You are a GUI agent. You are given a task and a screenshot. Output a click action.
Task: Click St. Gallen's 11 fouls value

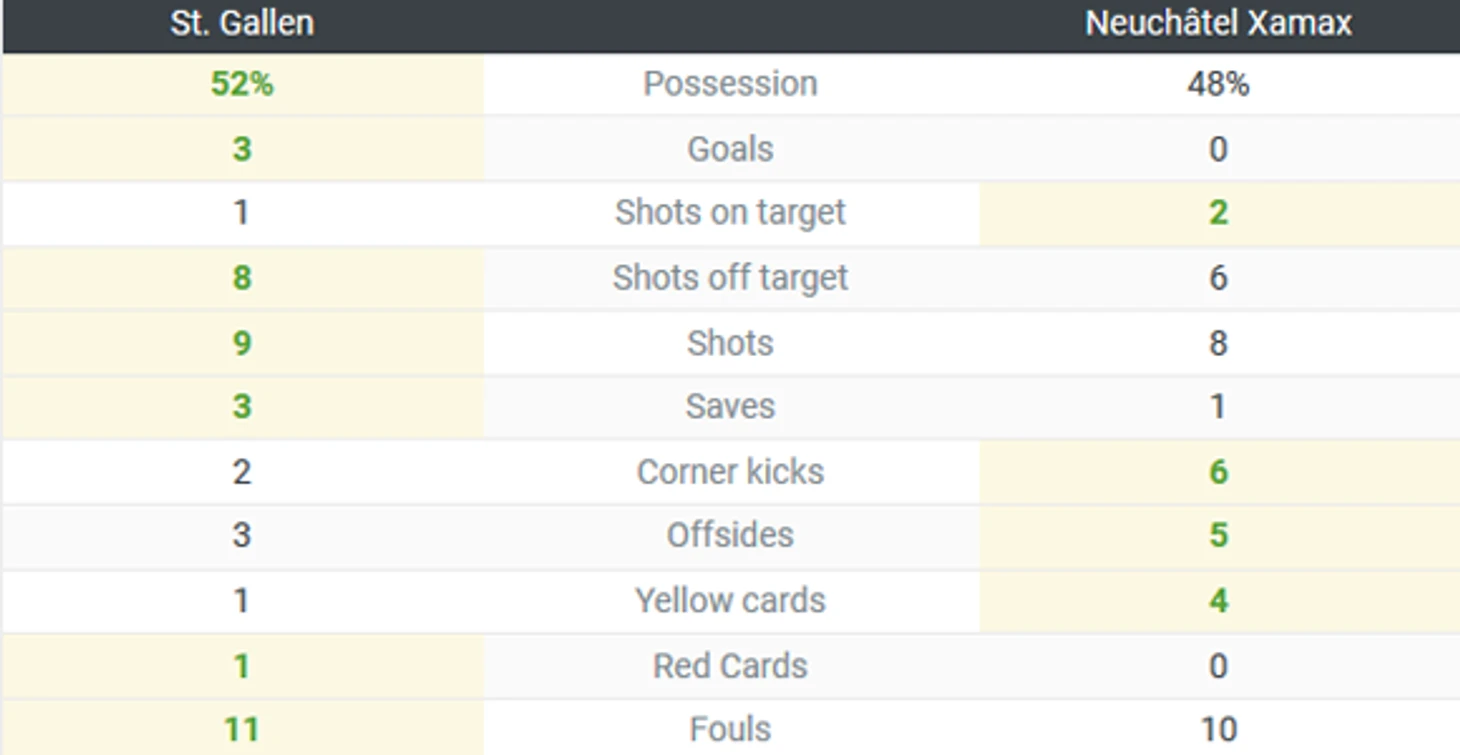tap(242, 730)
